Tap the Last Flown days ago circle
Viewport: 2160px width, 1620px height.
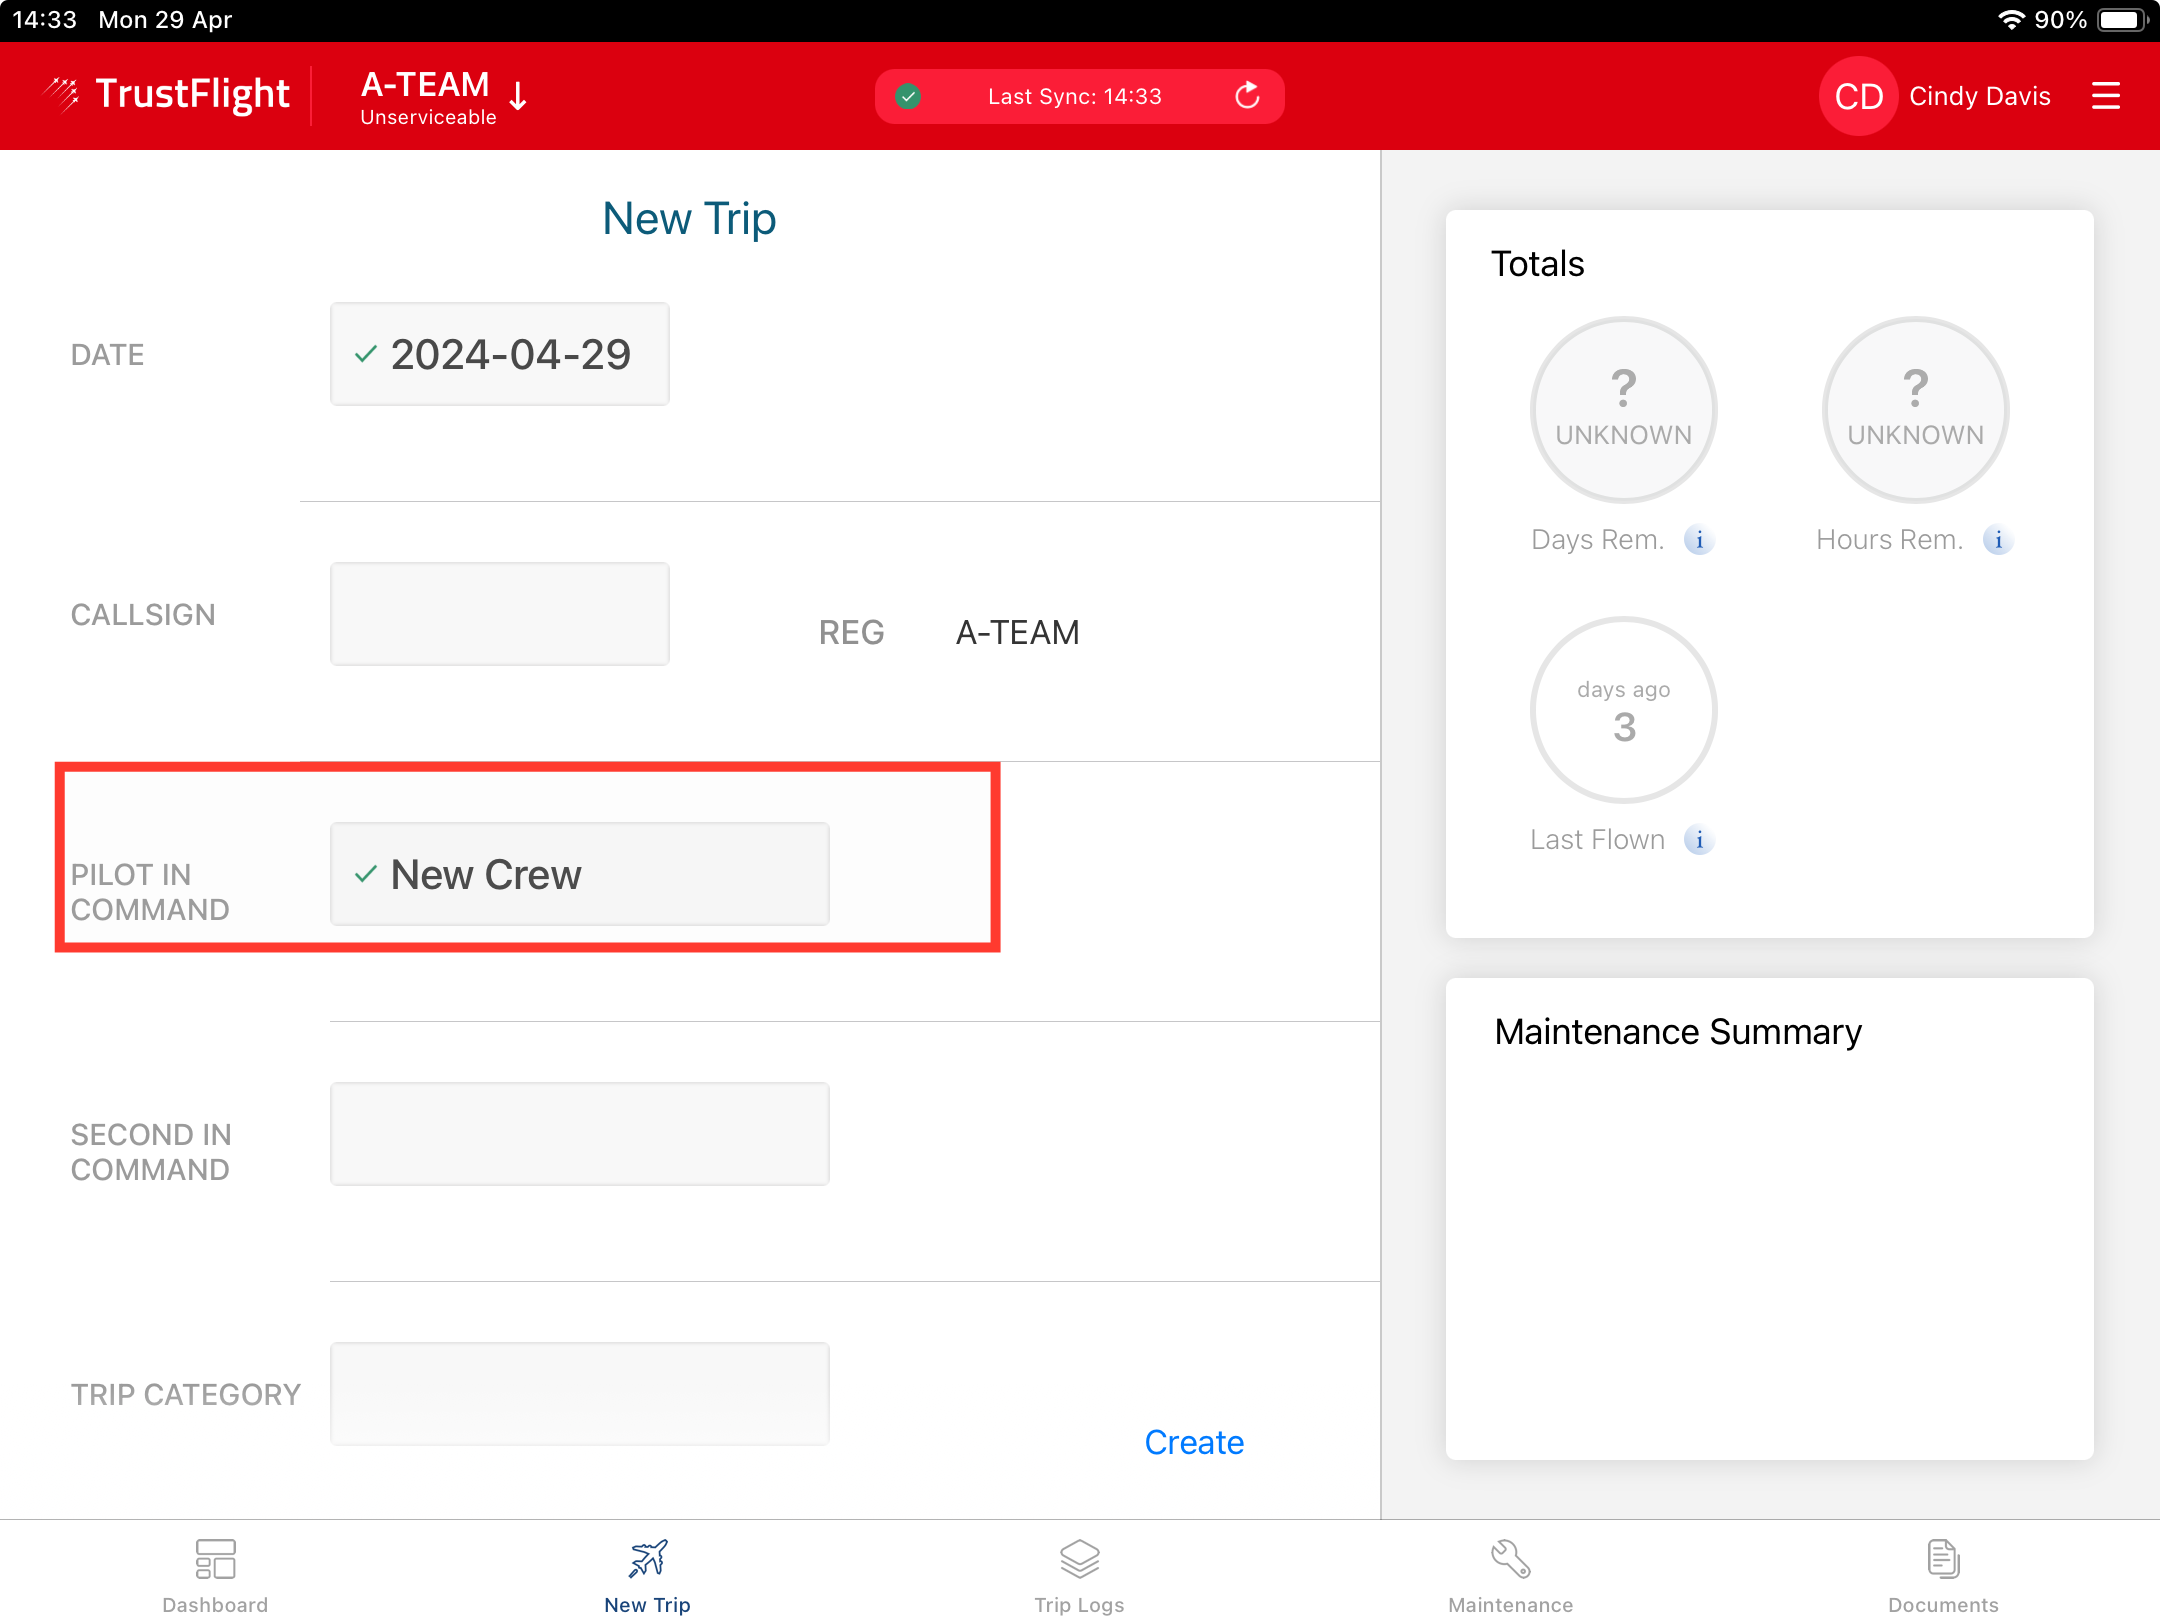tap(1623, 710)
